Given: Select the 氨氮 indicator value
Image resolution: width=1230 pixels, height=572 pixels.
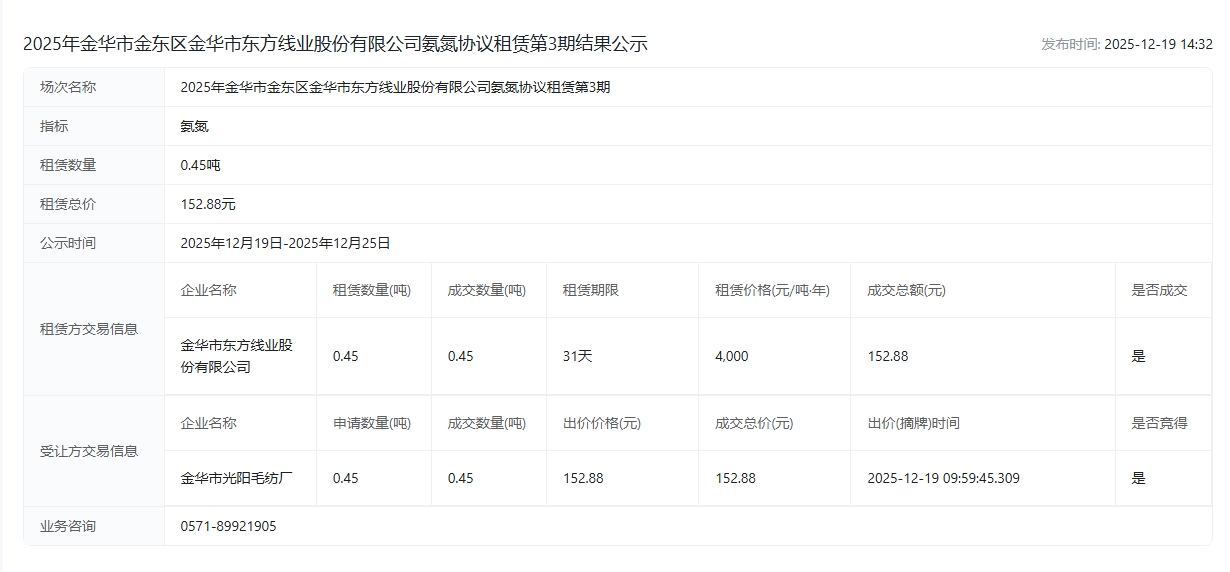Looking at the screenshot, I should 194,126.
